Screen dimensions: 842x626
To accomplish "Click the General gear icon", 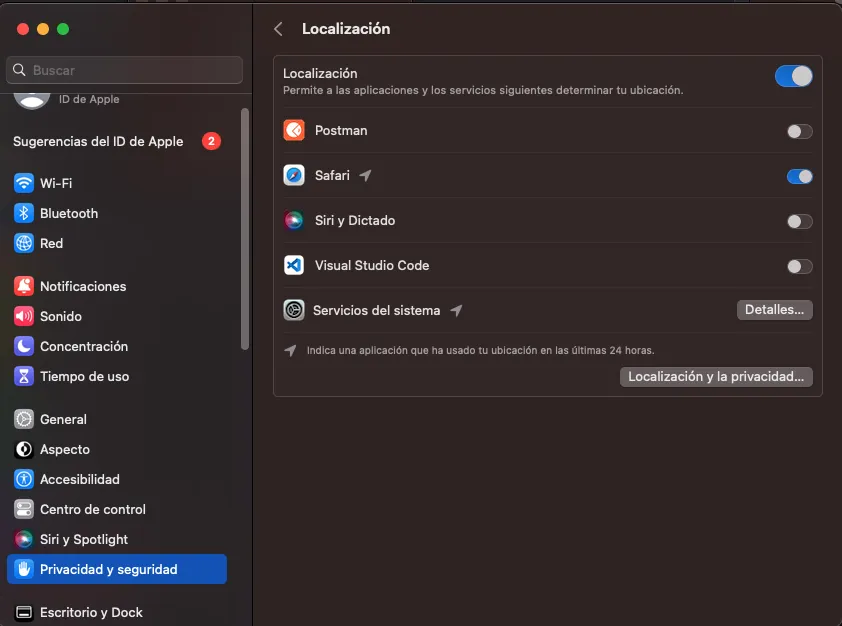I will [x=24, y=419].
